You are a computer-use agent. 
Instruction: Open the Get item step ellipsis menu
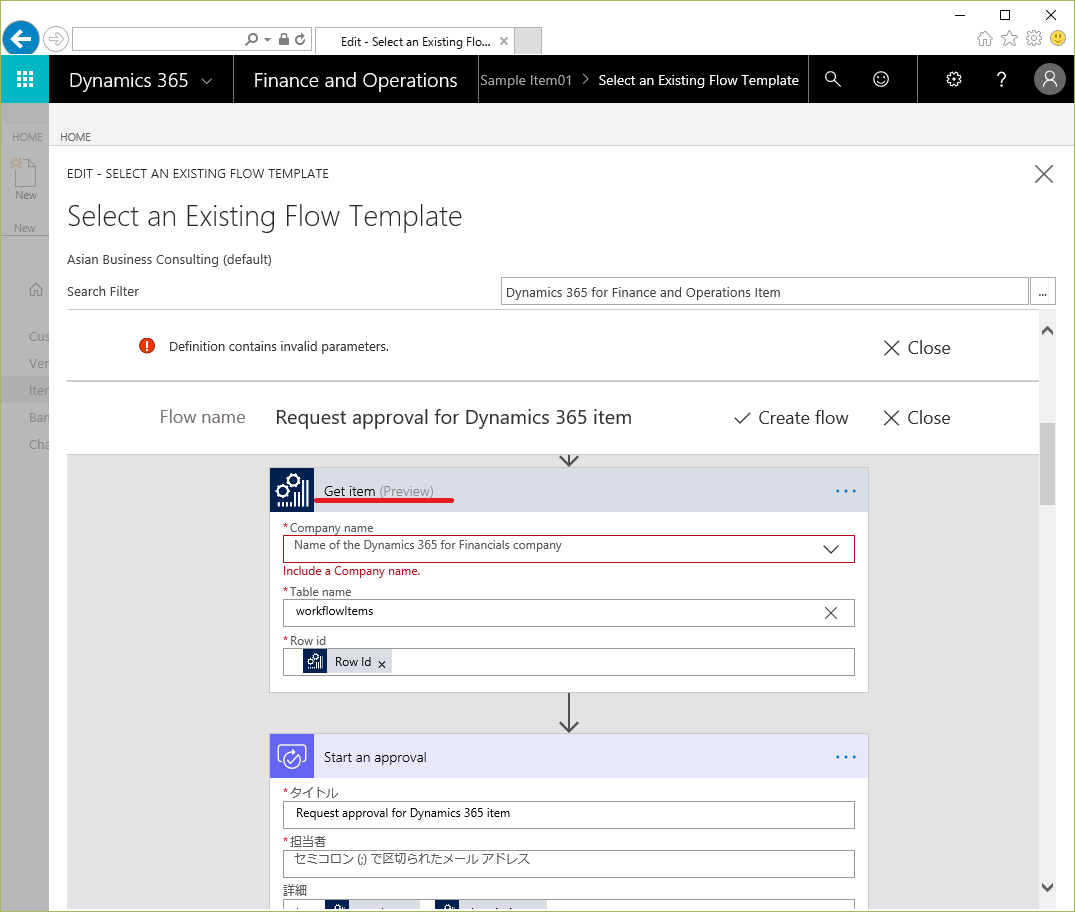pos(845,491)
